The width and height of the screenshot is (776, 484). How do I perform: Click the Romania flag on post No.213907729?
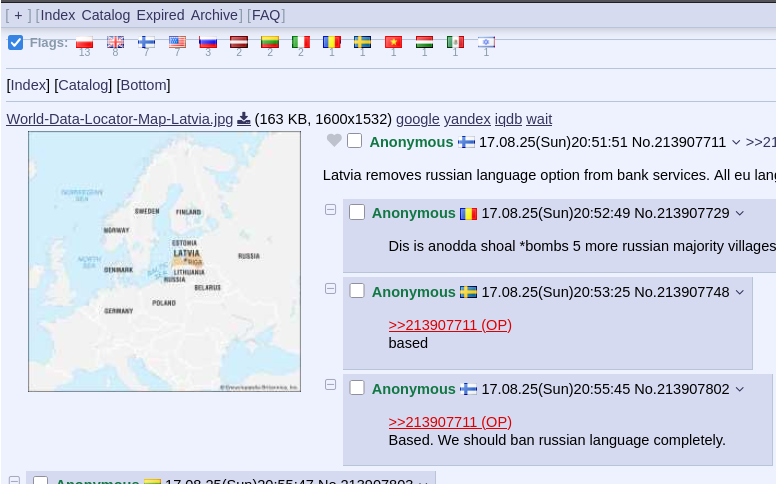coord(468,214)
